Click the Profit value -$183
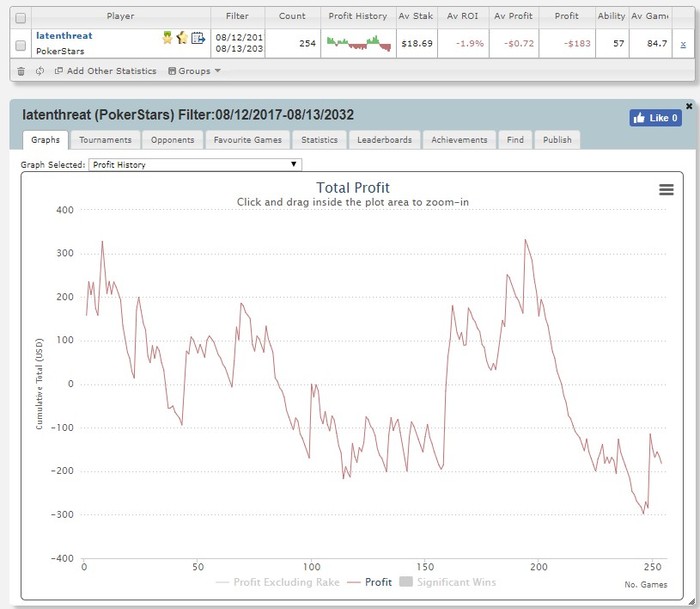This screenshot has height=609, width=700. (577, 44)
